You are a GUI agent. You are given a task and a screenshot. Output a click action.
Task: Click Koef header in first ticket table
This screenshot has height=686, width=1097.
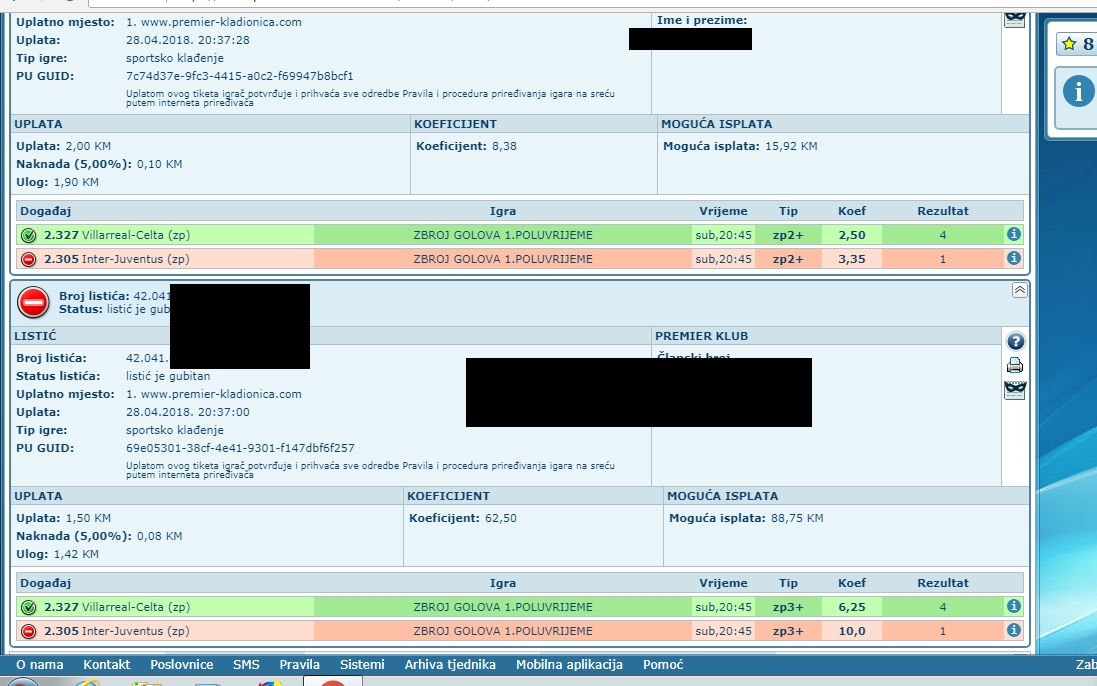click(851, 210)
